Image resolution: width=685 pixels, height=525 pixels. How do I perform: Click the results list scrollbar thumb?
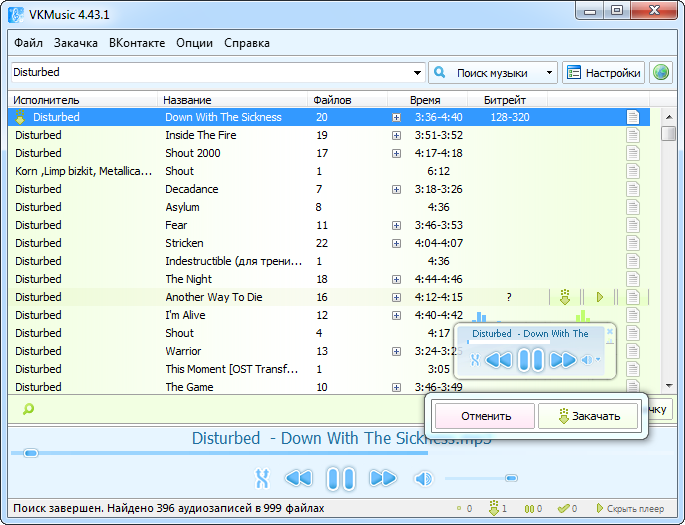point(668,133)
